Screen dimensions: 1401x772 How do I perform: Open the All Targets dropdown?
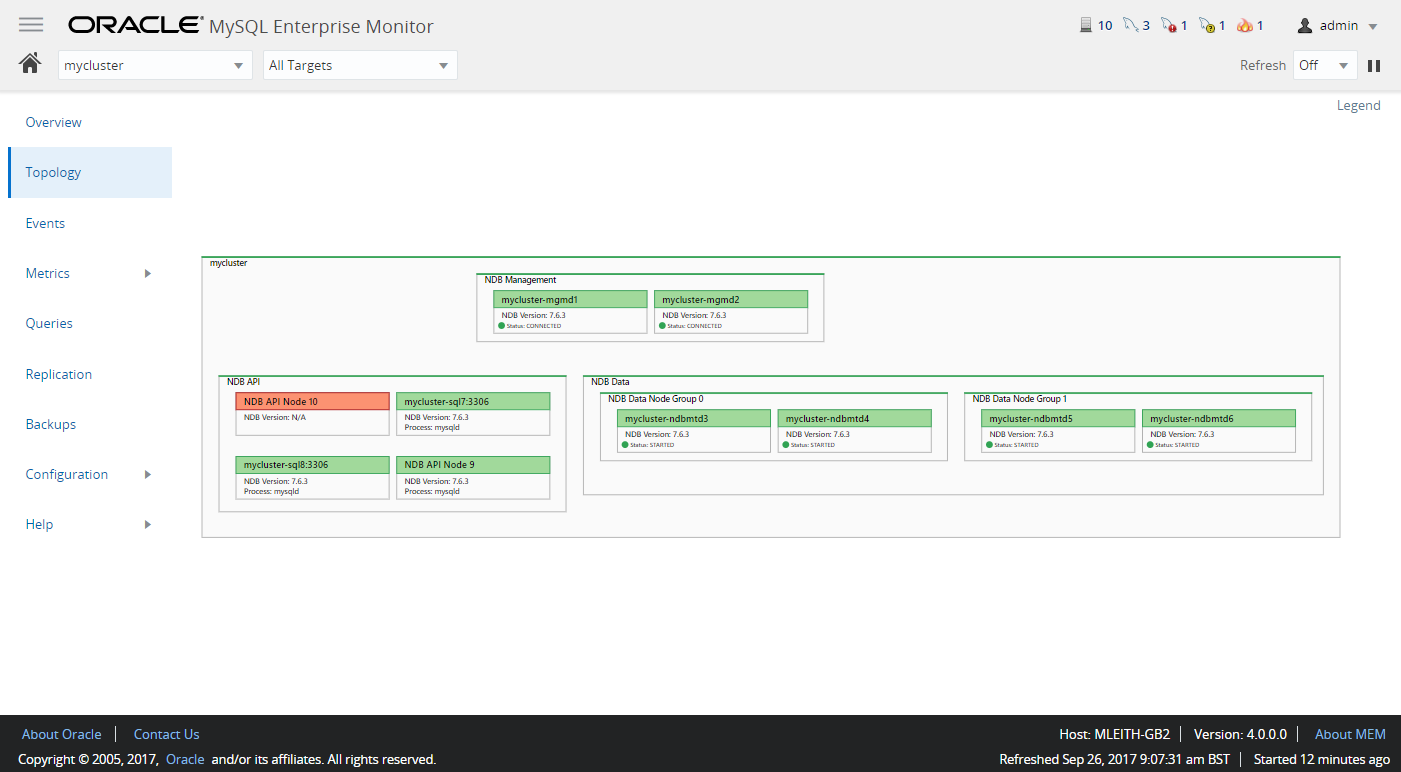(360, 65)
